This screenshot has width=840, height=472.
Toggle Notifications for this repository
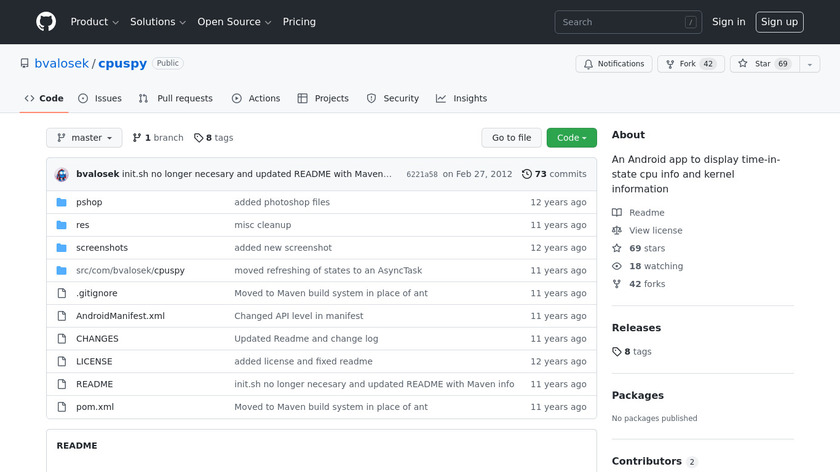point(612,64)
